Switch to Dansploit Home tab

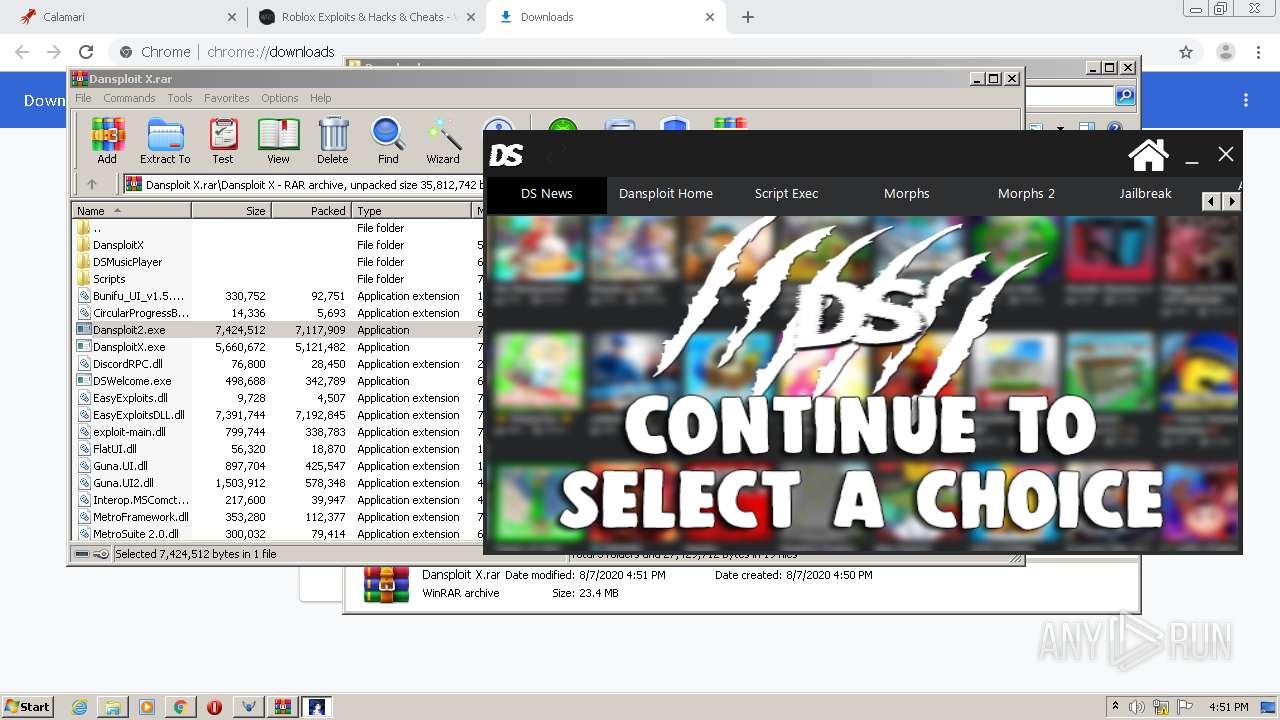[666, 194]
